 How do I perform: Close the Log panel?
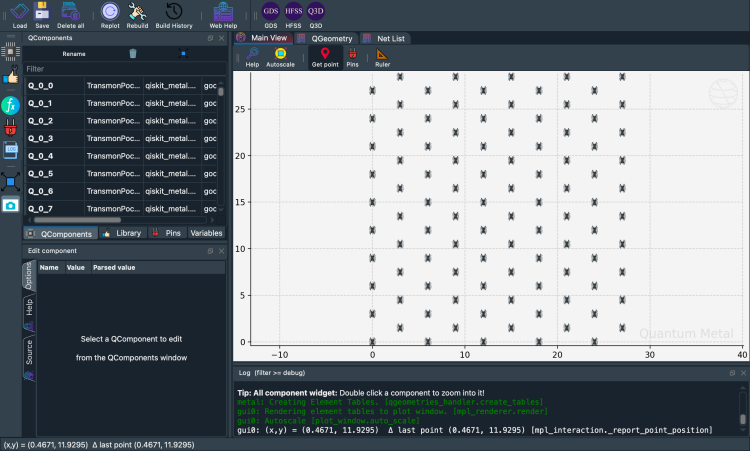743,373
